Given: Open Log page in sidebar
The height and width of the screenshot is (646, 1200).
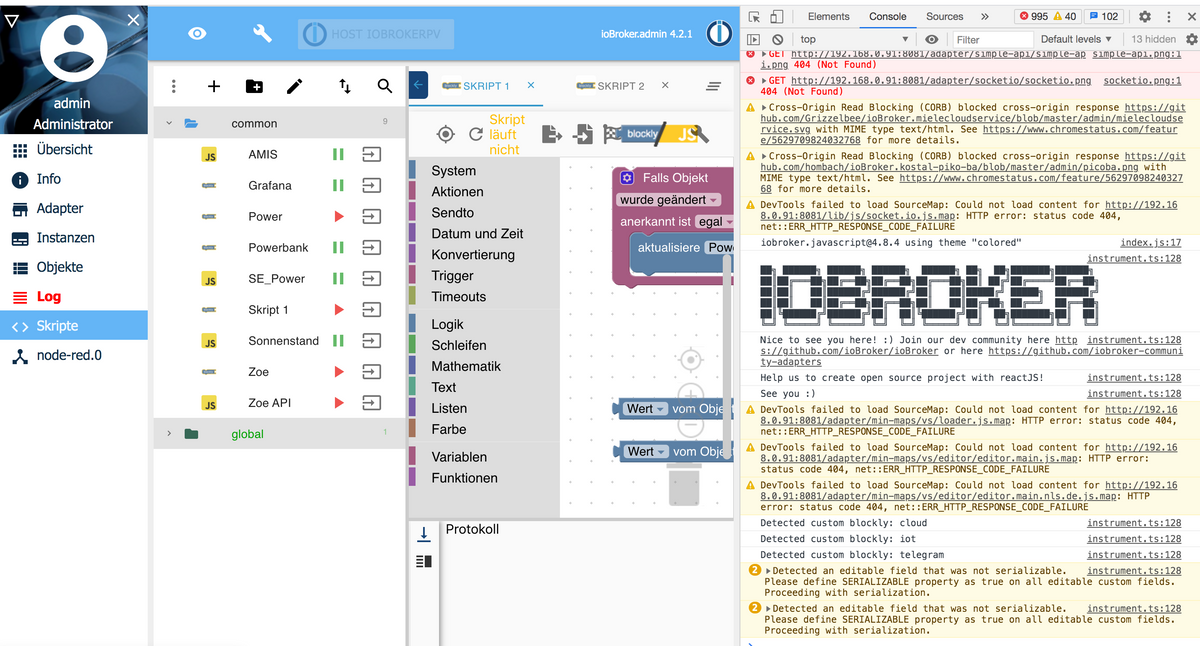Looking at the screenshot, I should [74, 296].
